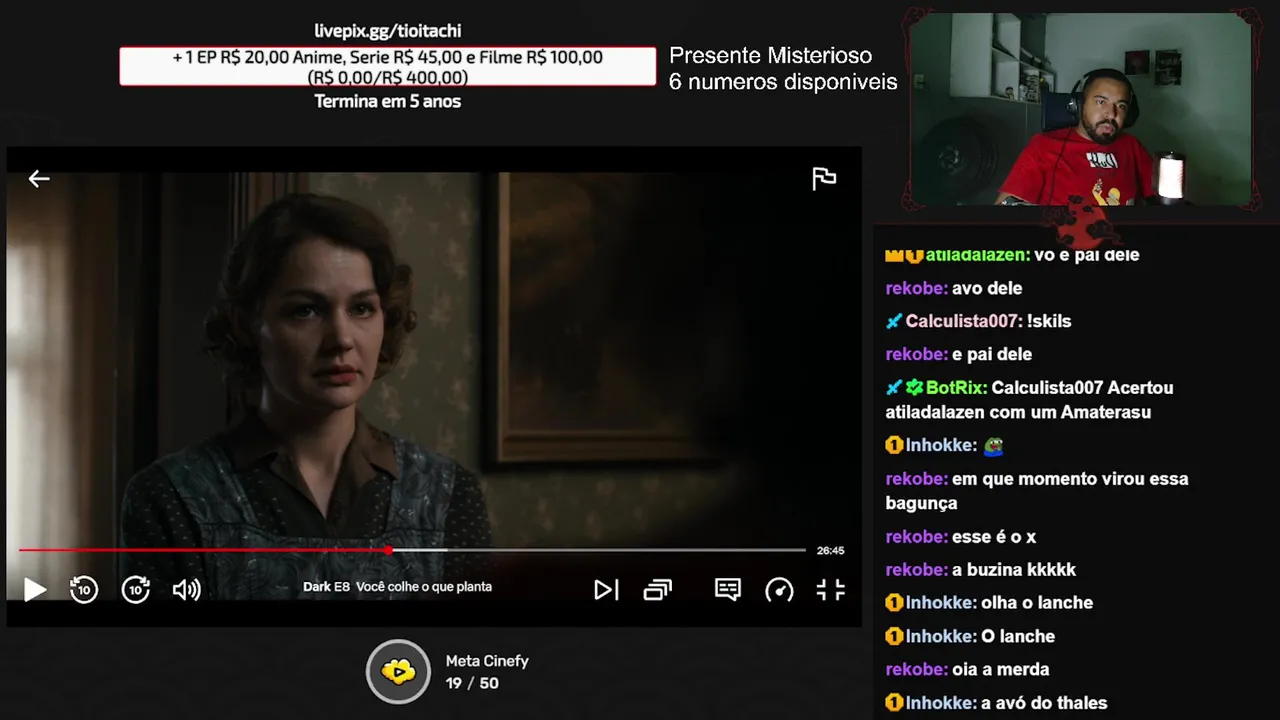Click 'Termina em 5 anos' text
This screenshot has height=720, width=1280.
click(388, 101)
